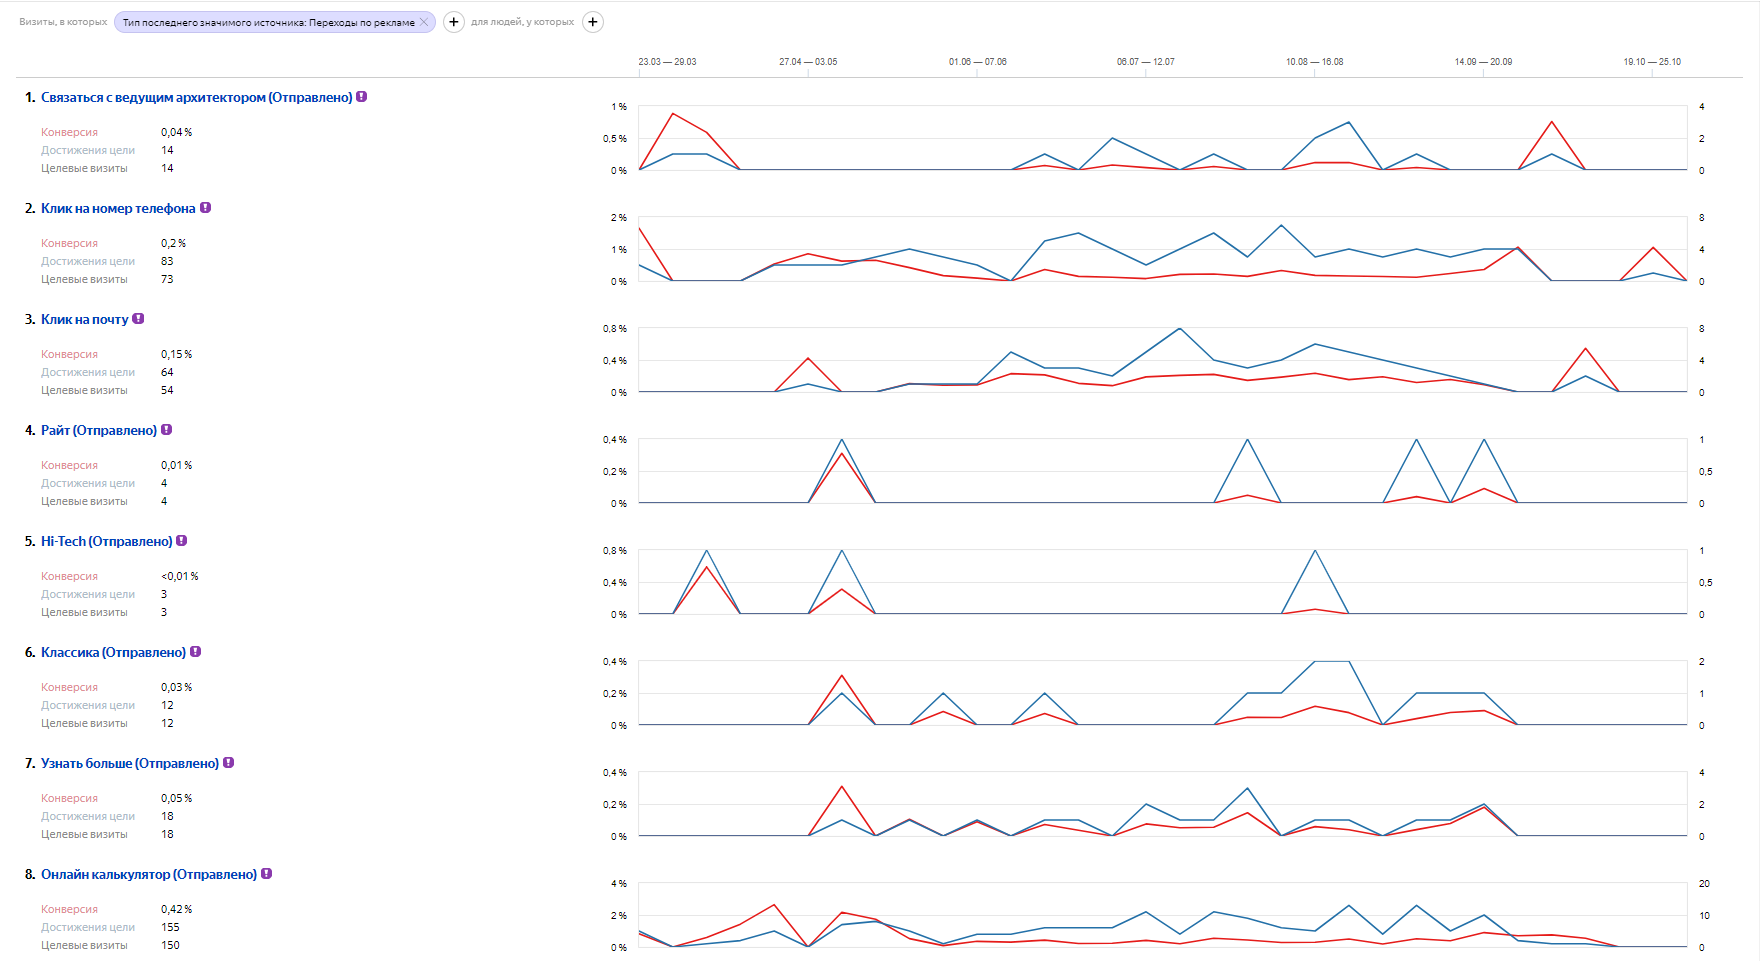Open goal 'Райт (Отправлено)'
Image resolution: width=1760 pixels, height=961 pixels.
tap(99, 430)
